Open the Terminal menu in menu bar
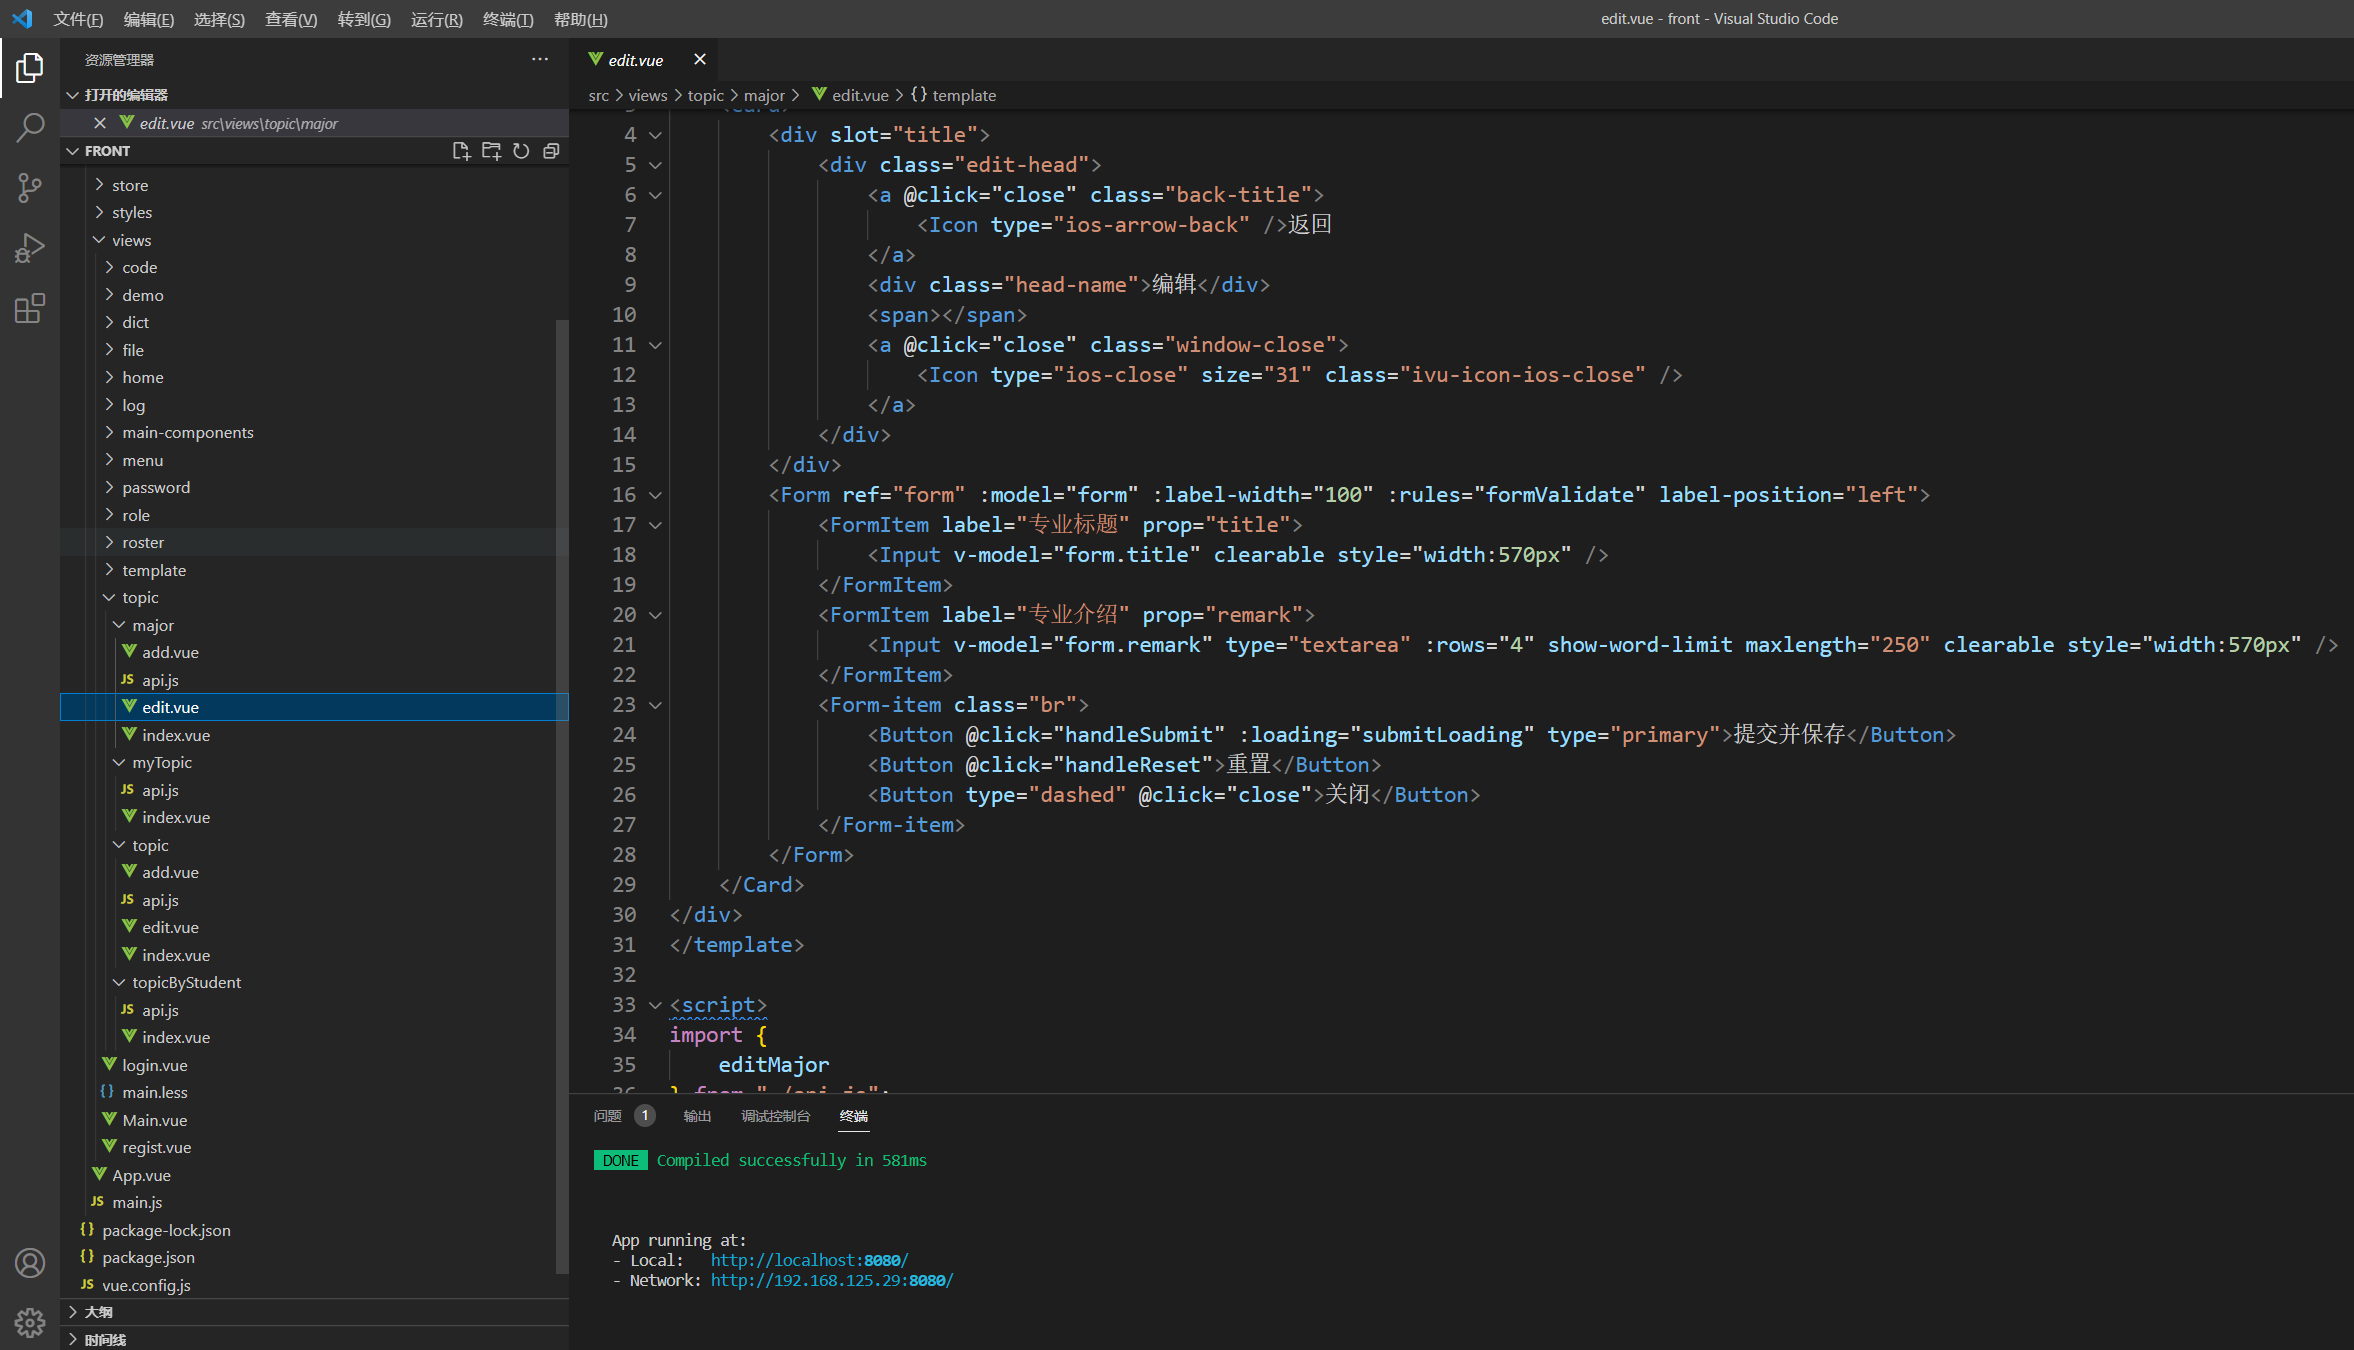 click(x=507, y=19)
